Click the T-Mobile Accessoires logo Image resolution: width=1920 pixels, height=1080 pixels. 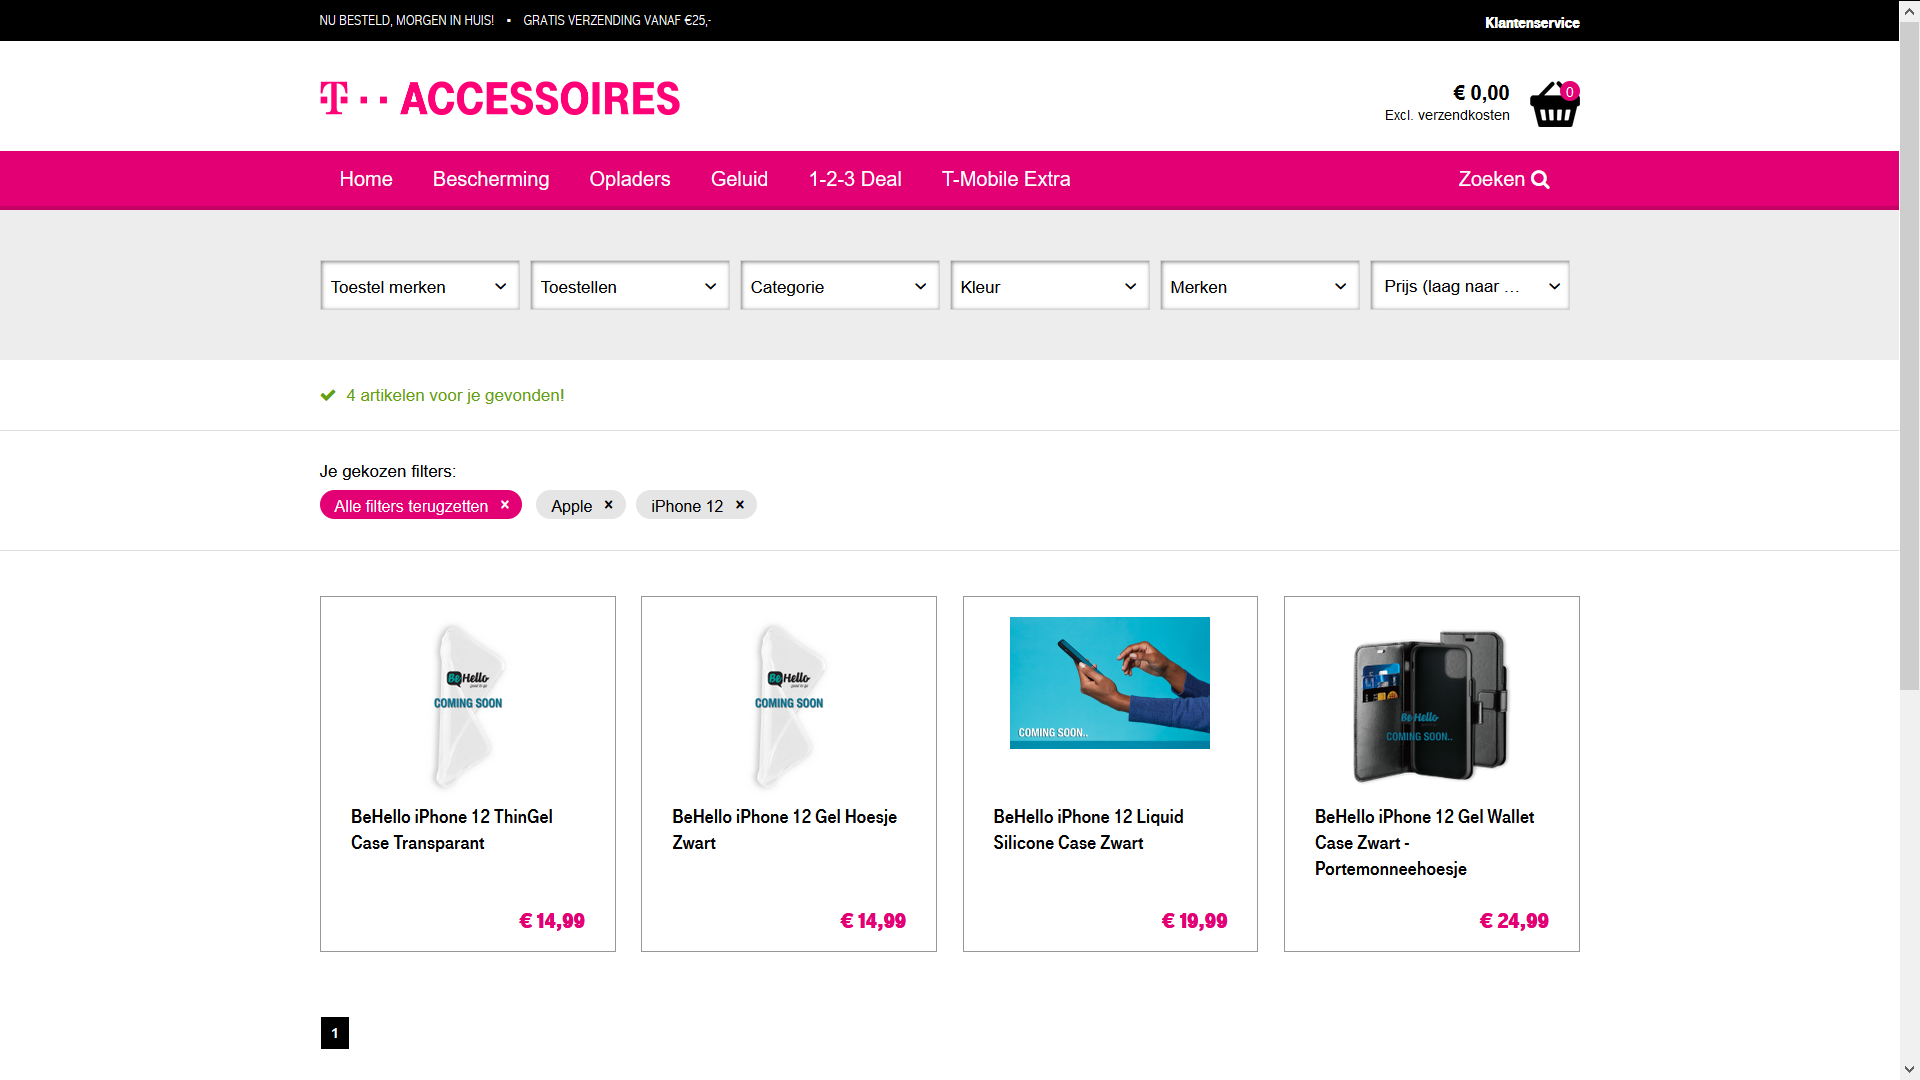tap(499, 99)
